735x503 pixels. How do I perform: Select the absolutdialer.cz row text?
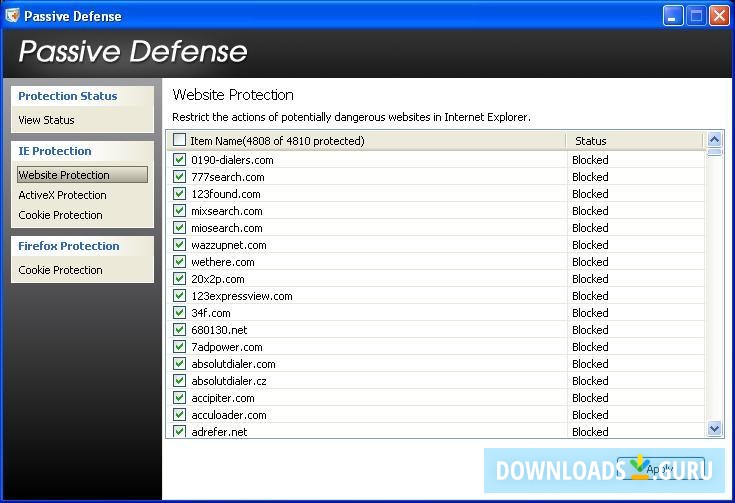(229, 381)
